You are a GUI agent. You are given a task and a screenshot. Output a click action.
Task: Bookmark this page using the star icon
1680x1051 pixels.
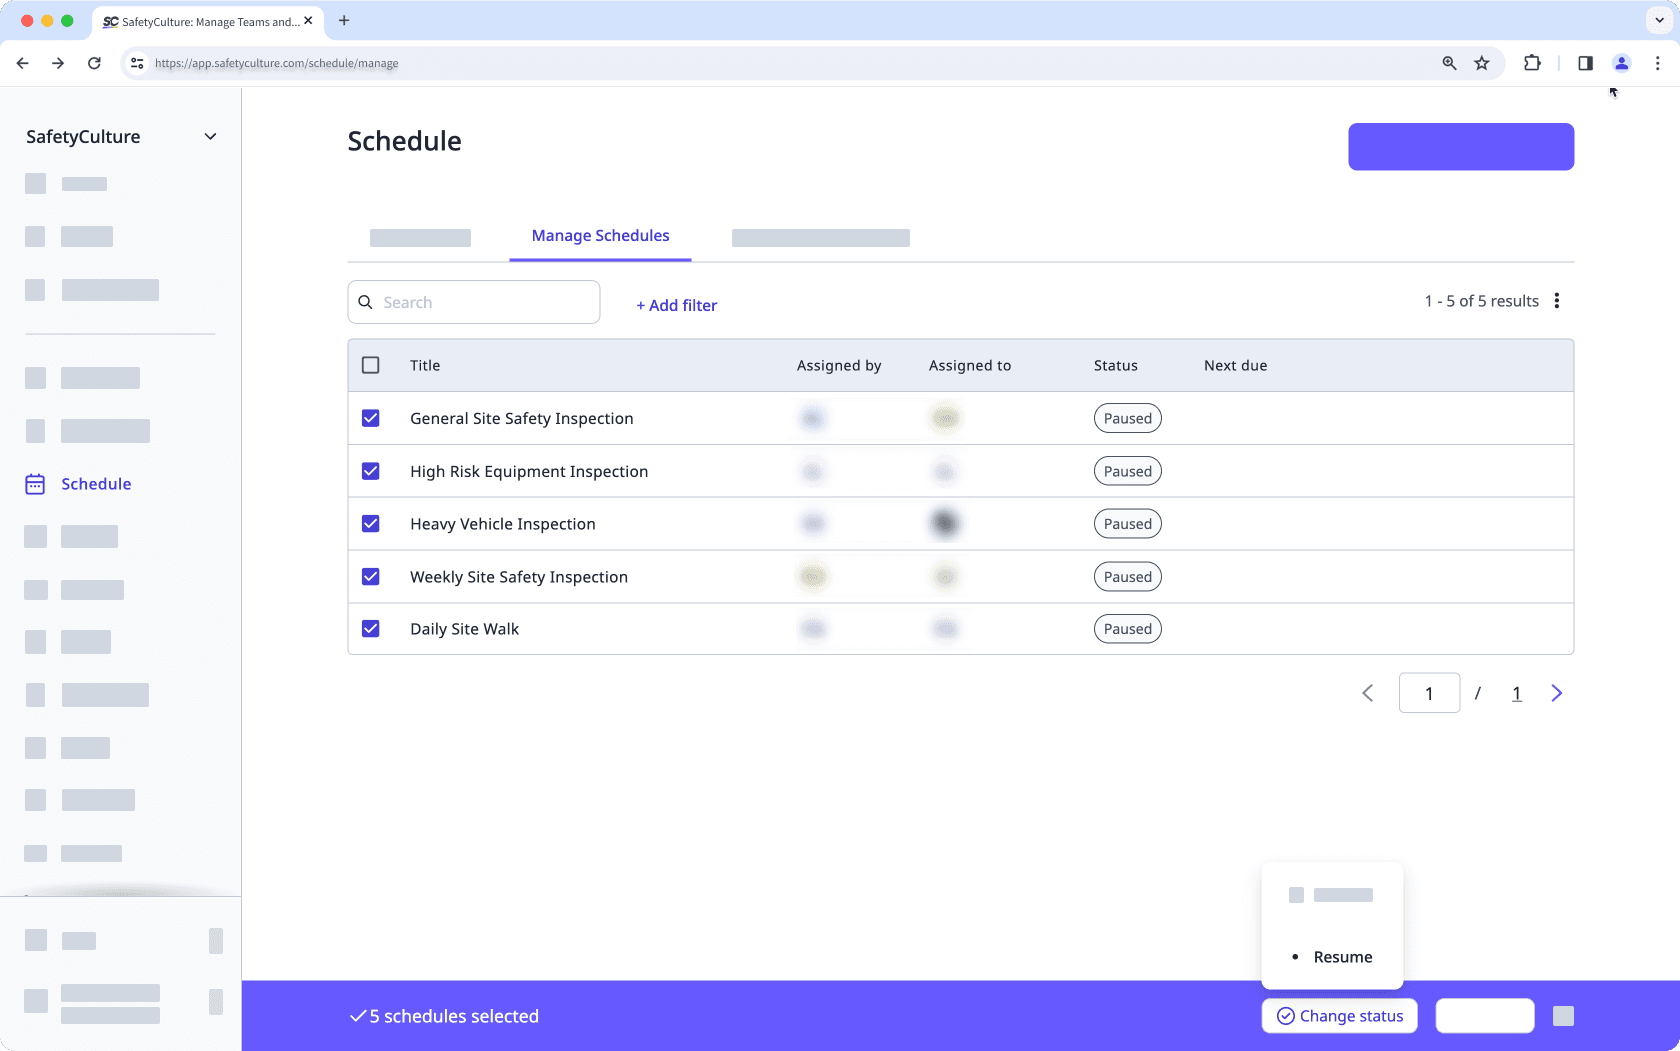point(1481,62)
